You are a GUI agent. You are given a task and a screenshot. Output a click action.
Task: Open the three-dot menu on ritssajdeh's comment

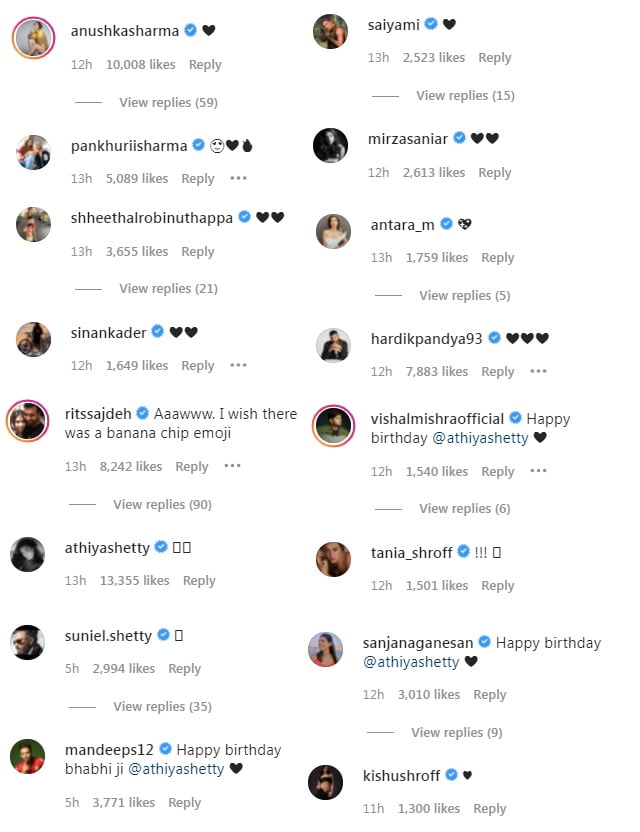click(232, 466)
